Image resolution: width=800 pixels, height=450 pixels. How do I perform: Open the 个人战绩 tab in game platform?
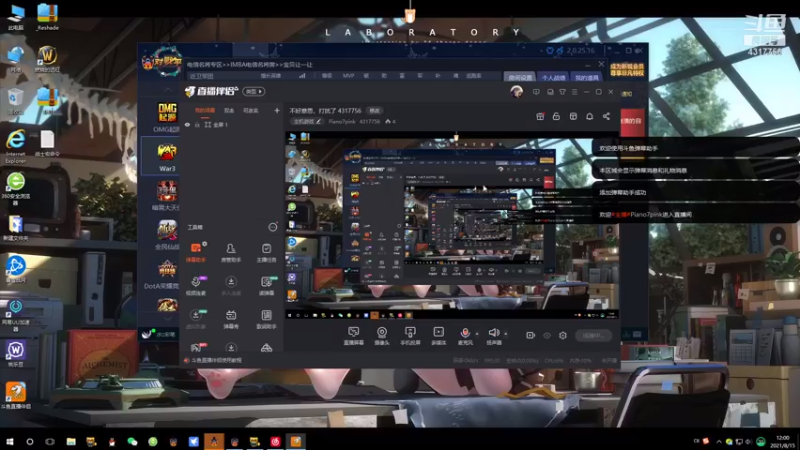click(553, 77)
